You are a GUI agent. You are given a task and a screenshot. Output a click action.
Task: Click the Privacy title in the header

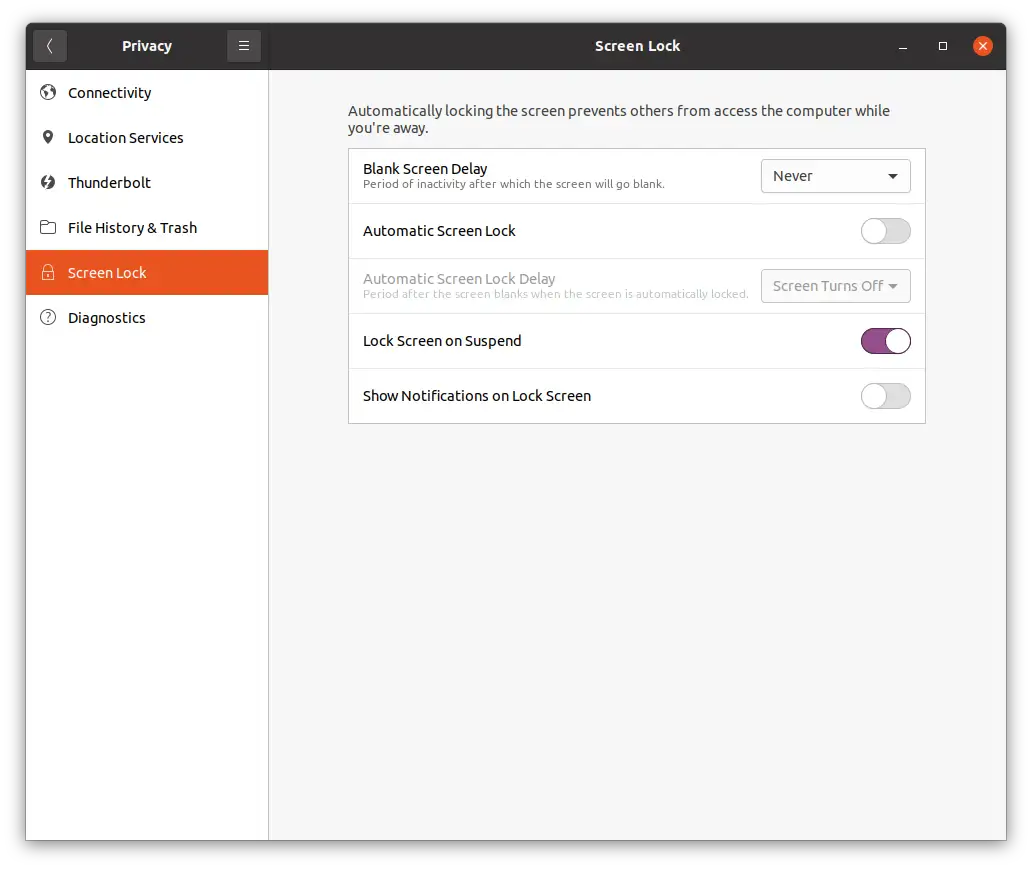pos(147,46)
